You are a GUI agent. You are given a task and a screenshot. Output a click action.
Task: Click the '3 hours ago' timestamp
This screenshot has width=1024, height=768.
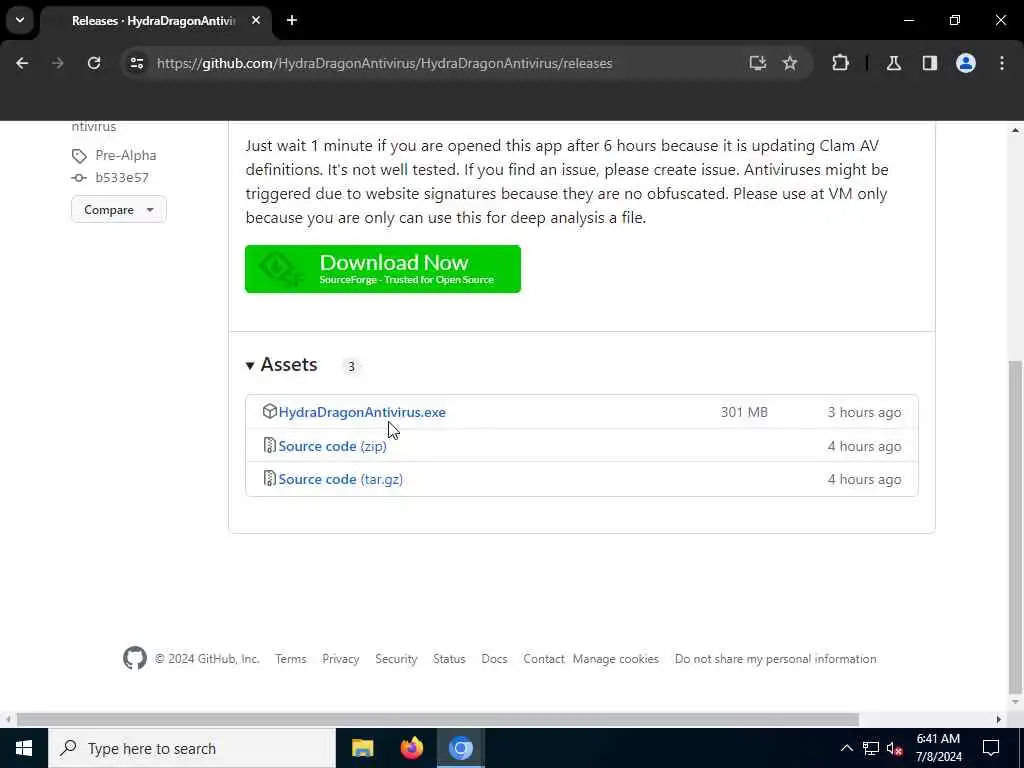click(x=864, y=412)
